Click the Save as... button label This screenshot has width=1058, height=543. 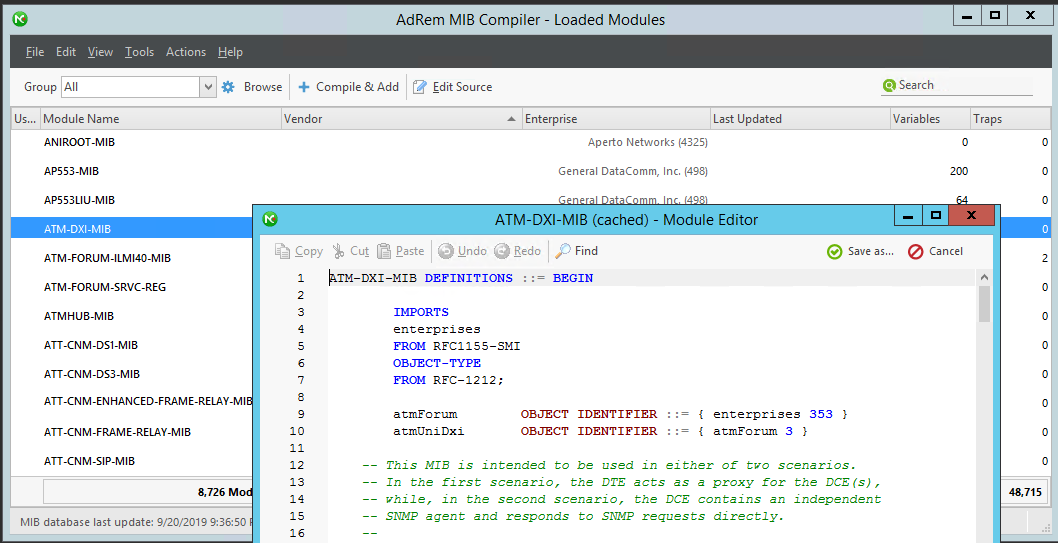(870, 252)
